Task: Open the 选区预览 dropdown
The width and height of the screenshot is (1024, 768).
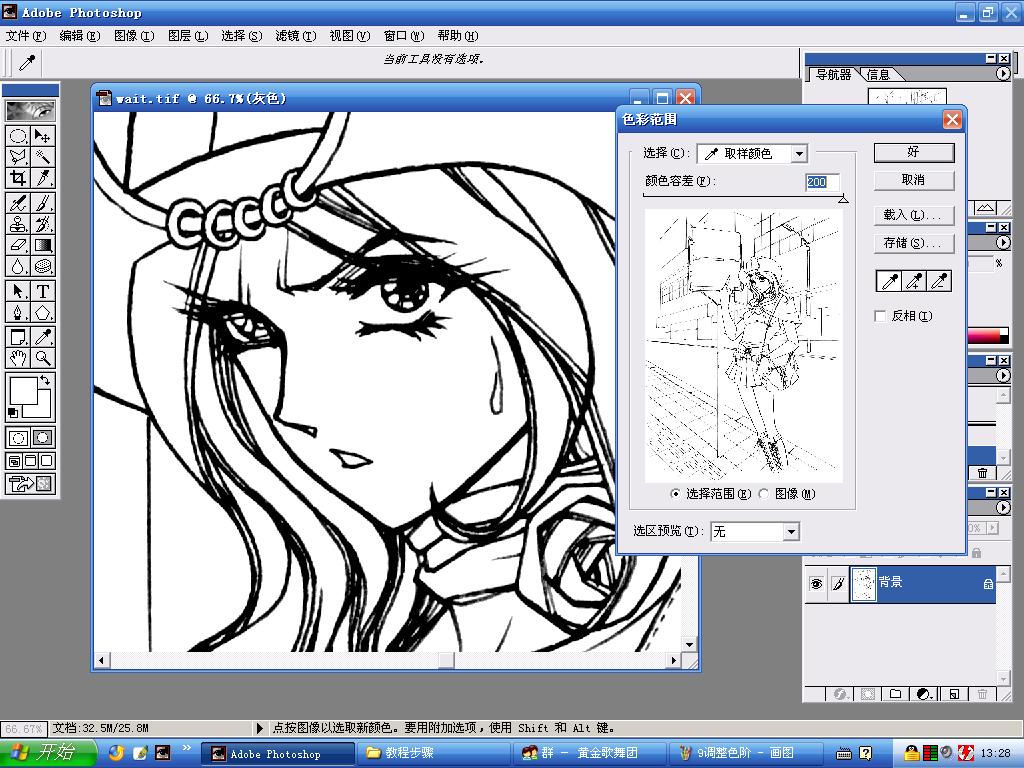Action: click(x=791, y=532)
